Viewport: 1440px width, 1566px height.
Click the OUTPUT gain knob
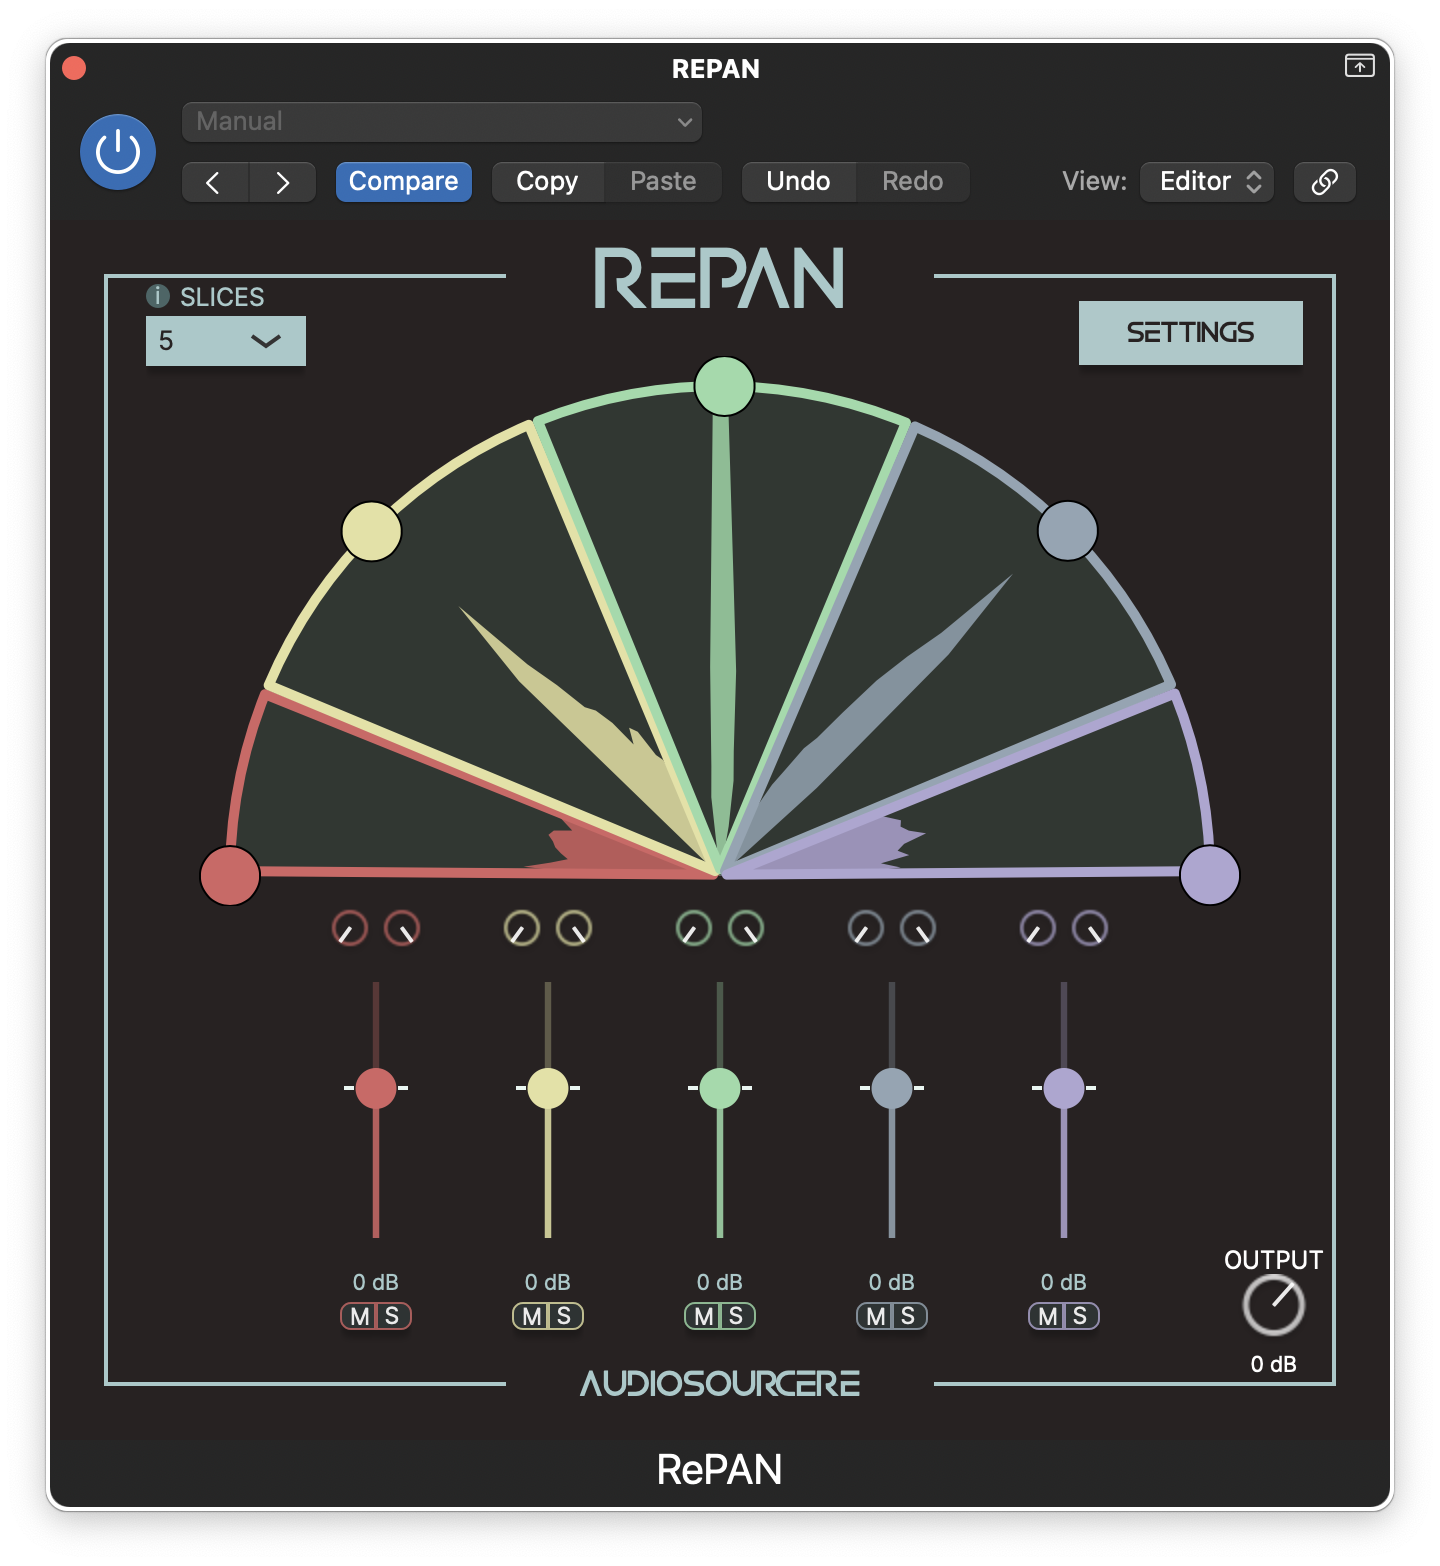pos(1274,1306)
